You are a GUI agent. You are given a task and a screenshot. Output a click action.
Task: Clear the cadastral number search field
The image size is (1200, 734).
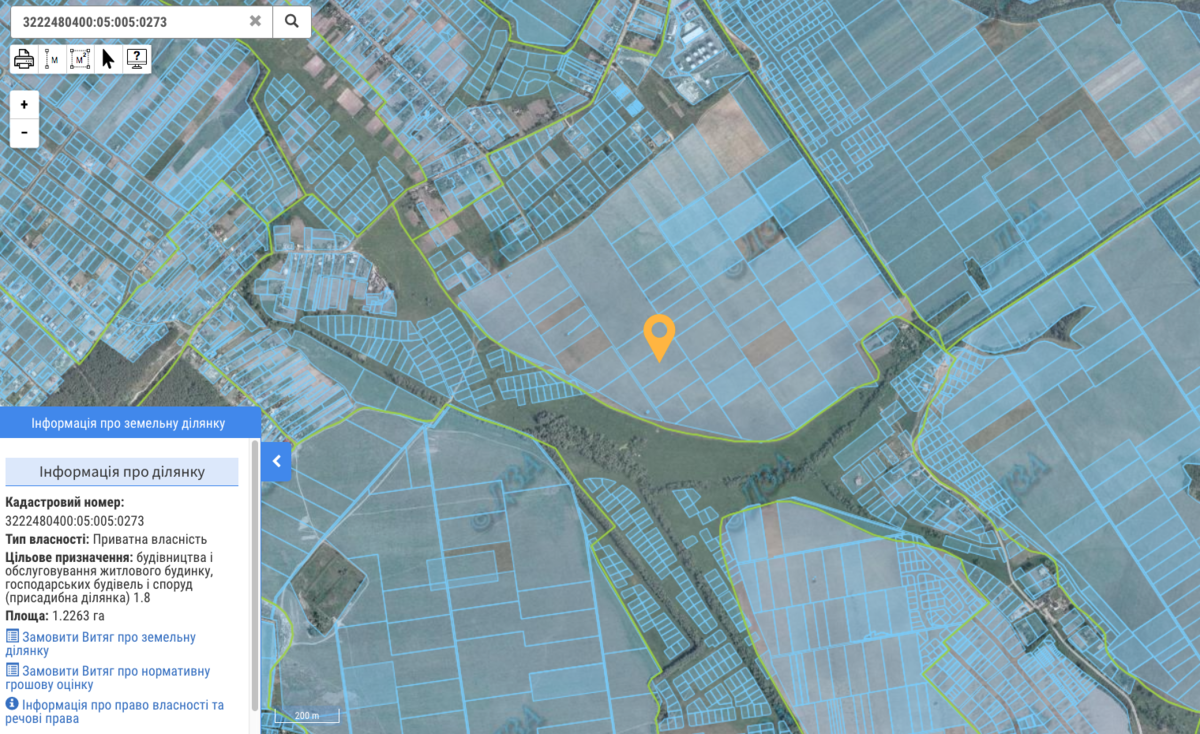(256, 21)
